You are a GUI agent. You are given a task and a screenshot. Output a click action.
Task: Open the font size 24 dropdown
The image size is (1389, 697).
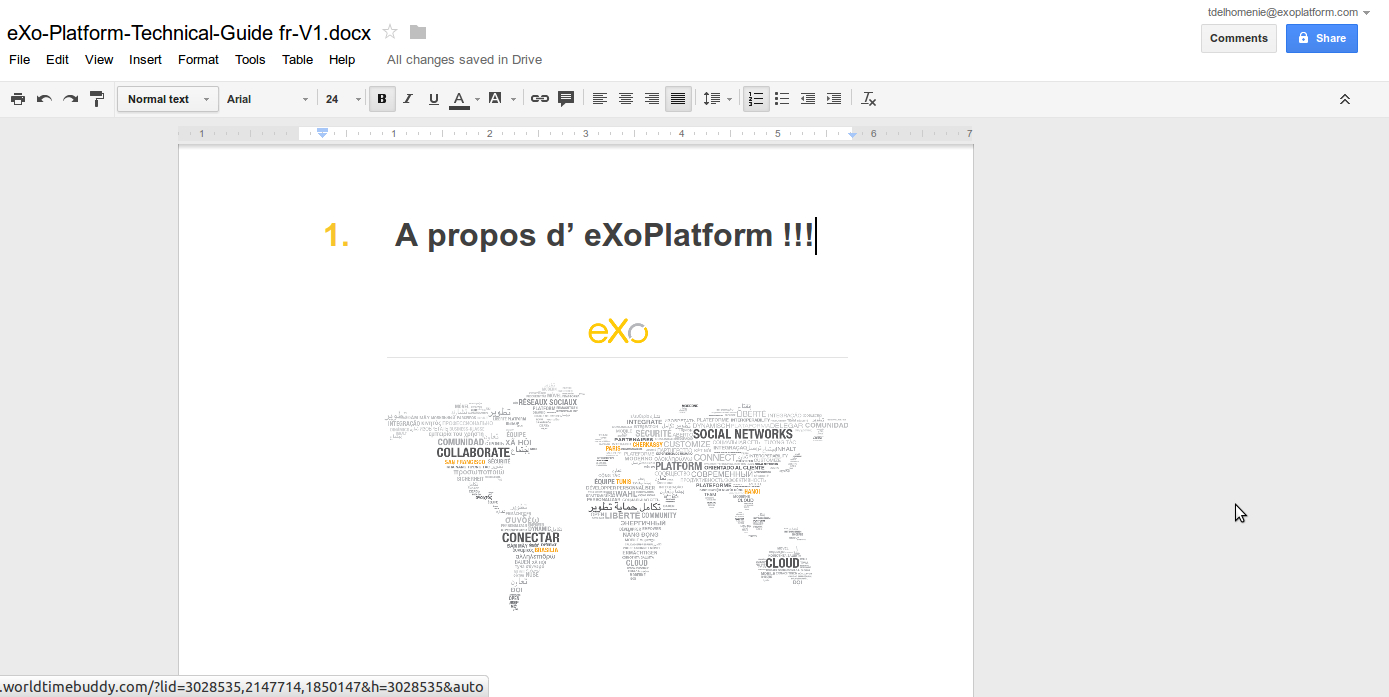(343, 99)
